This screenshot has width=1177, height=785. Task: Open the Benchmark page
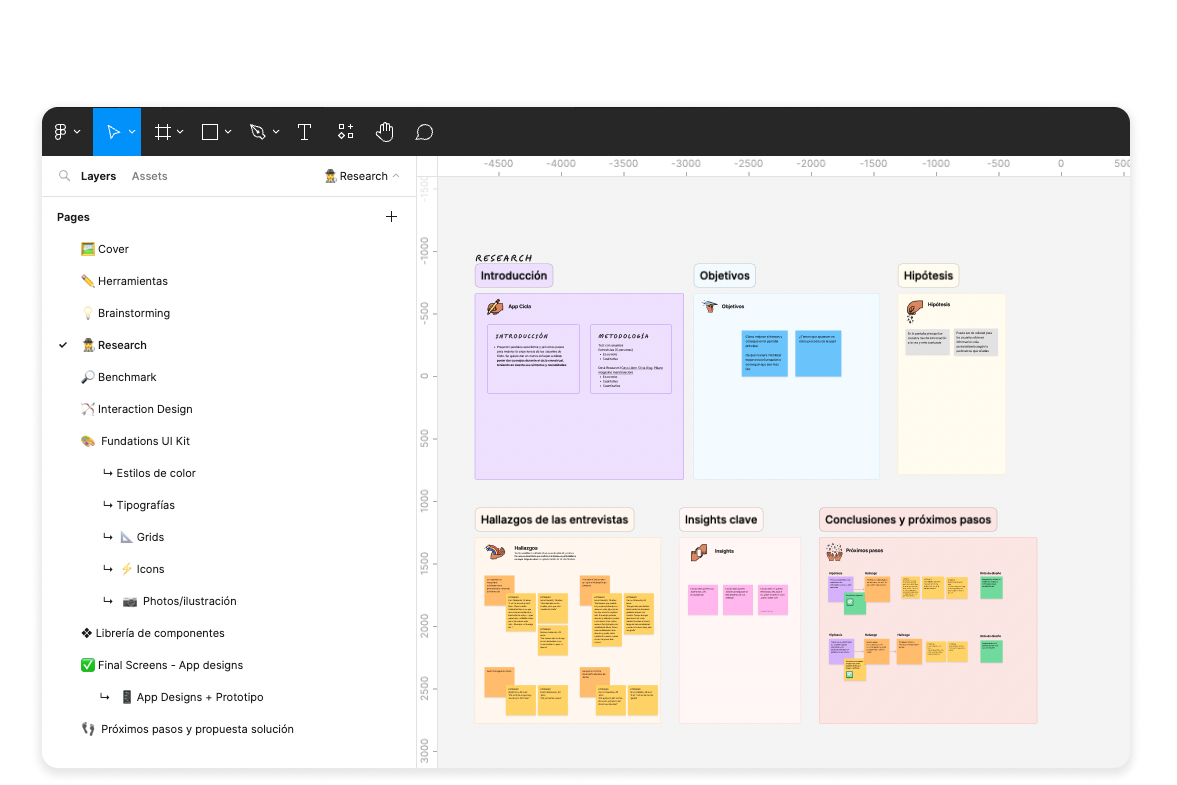tap(127, 377)
